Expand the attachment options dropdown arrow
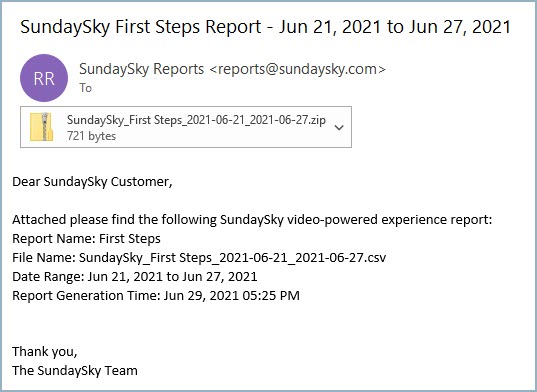 click(339, 128)
